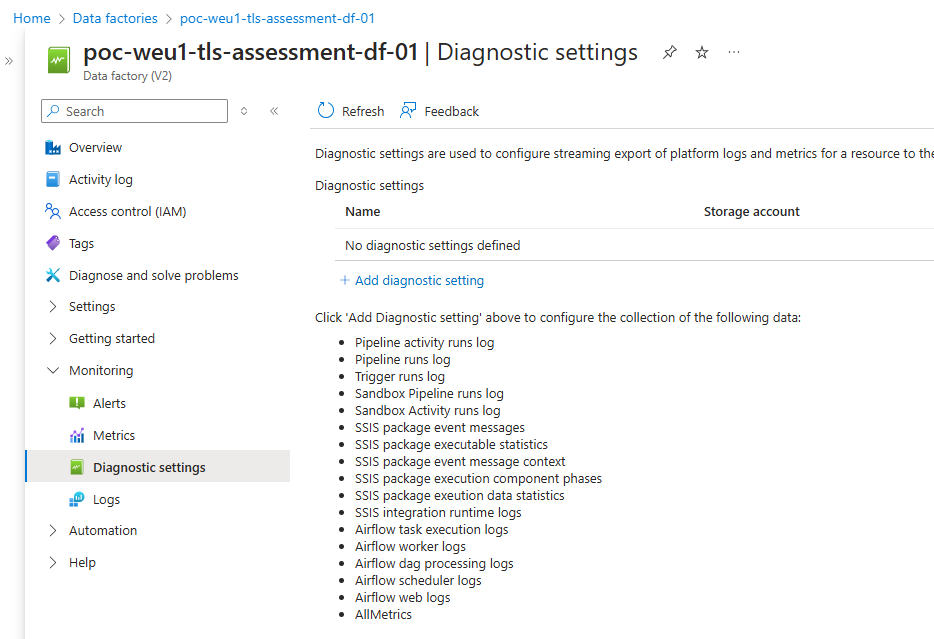This screenshot has height=639, width=934.
Task: Click the Refresh icon in the toolbar
Action: tap(326, 111)
